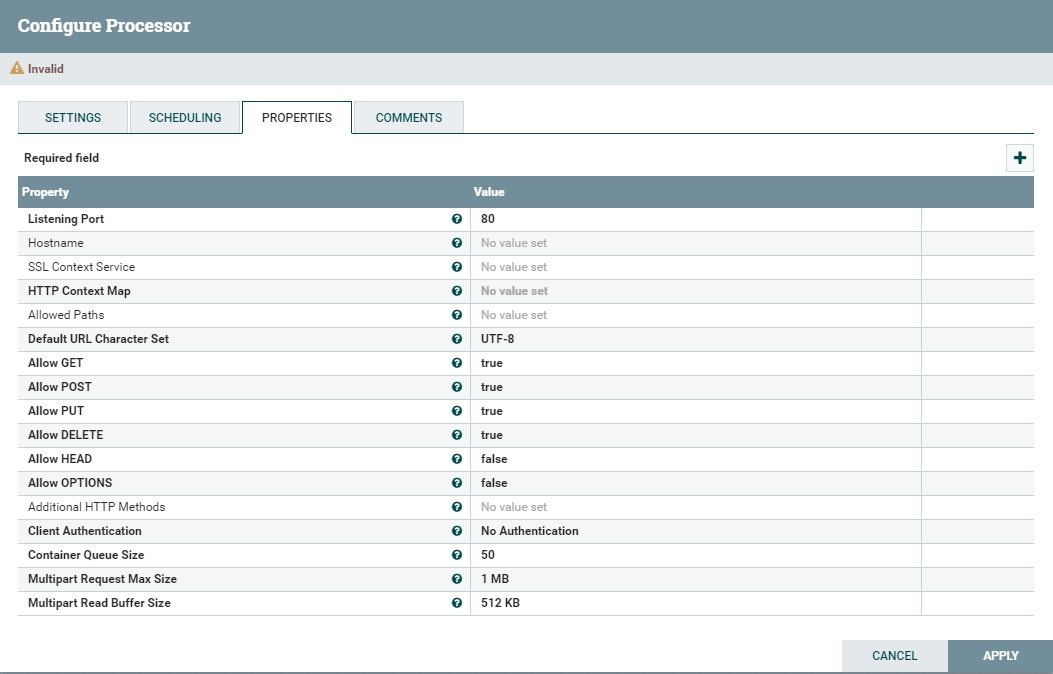
Task: Change Allow PUT true value
Action: [696, 411]
